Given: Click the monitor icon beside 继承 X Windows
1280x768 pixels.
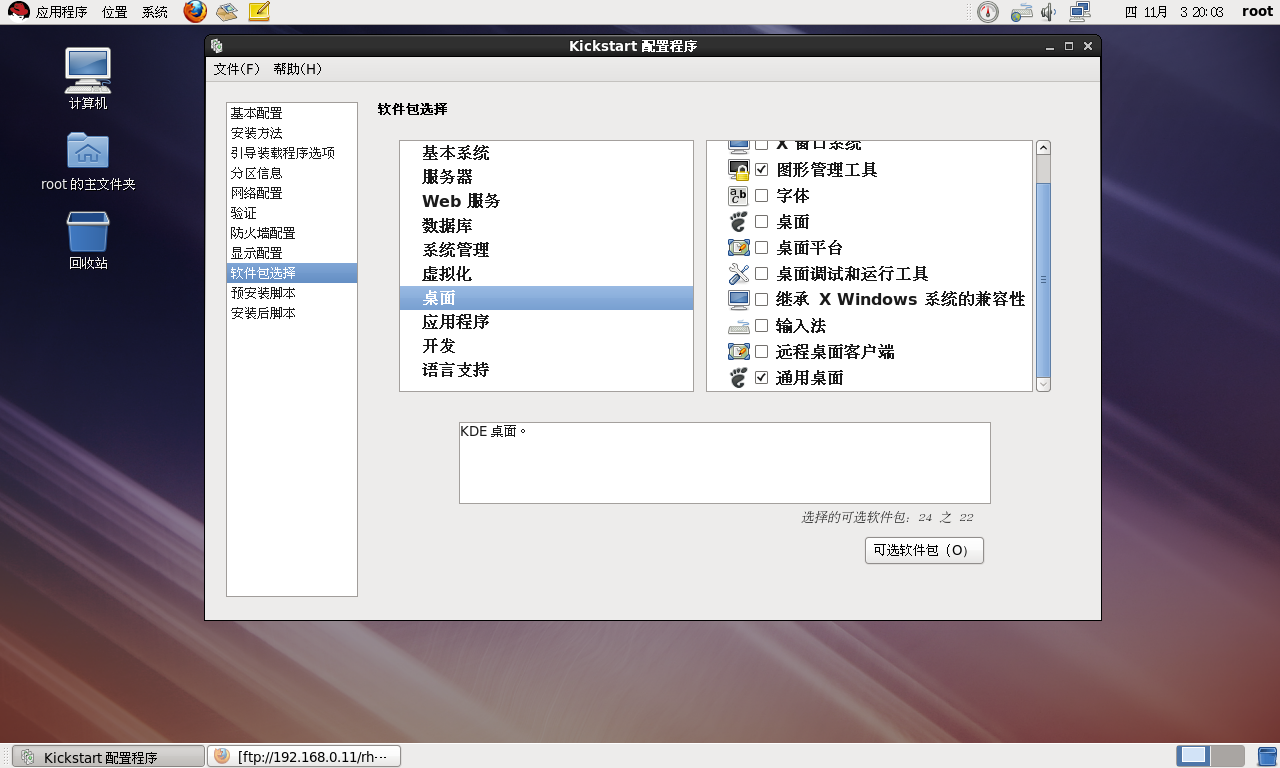Looking at the screenshot, I should click(739, 300).
